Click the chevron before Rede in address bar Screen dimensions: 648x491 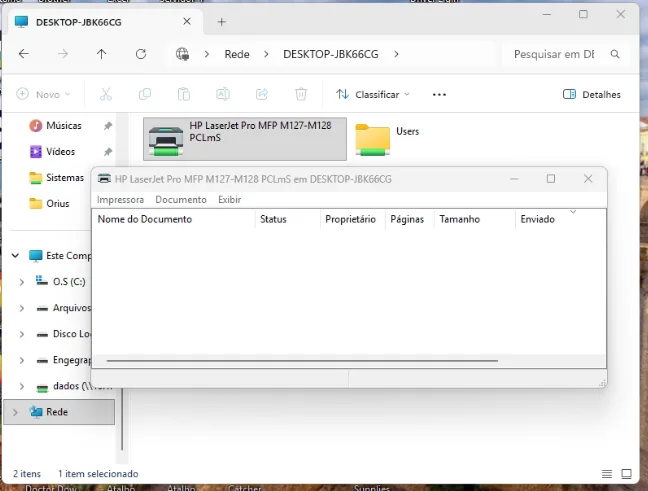coord(207,54)
